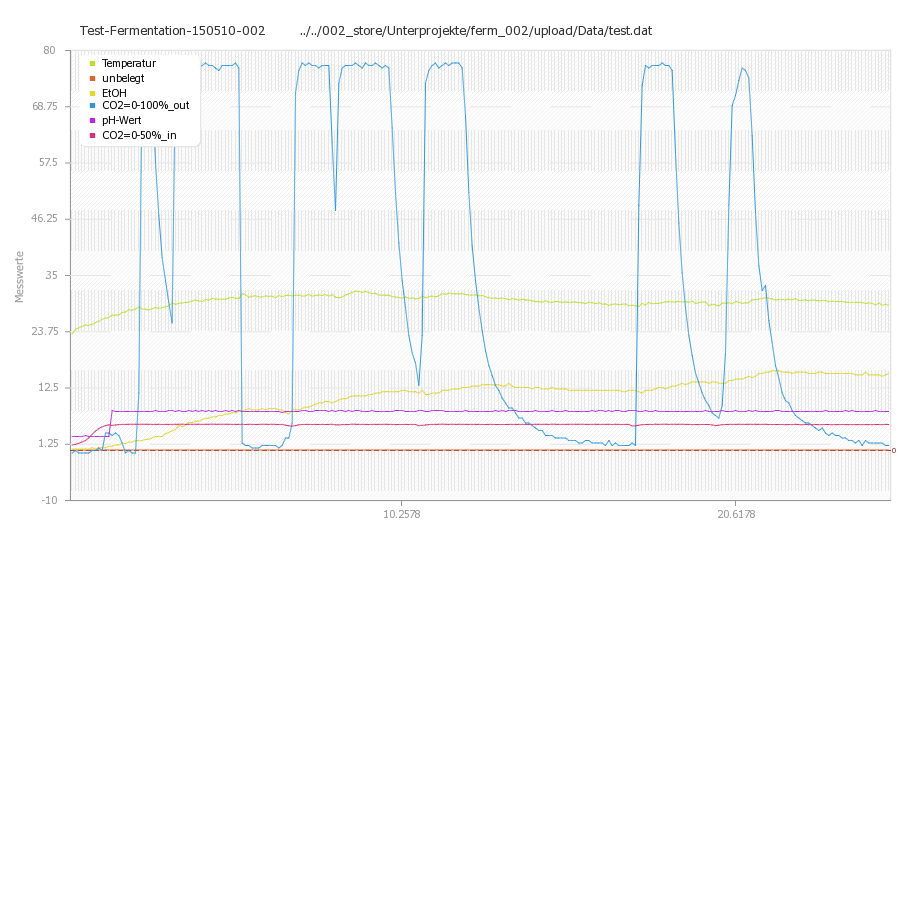
Task: Click the yellow EtOH legend color square
Action: (92, 92)
